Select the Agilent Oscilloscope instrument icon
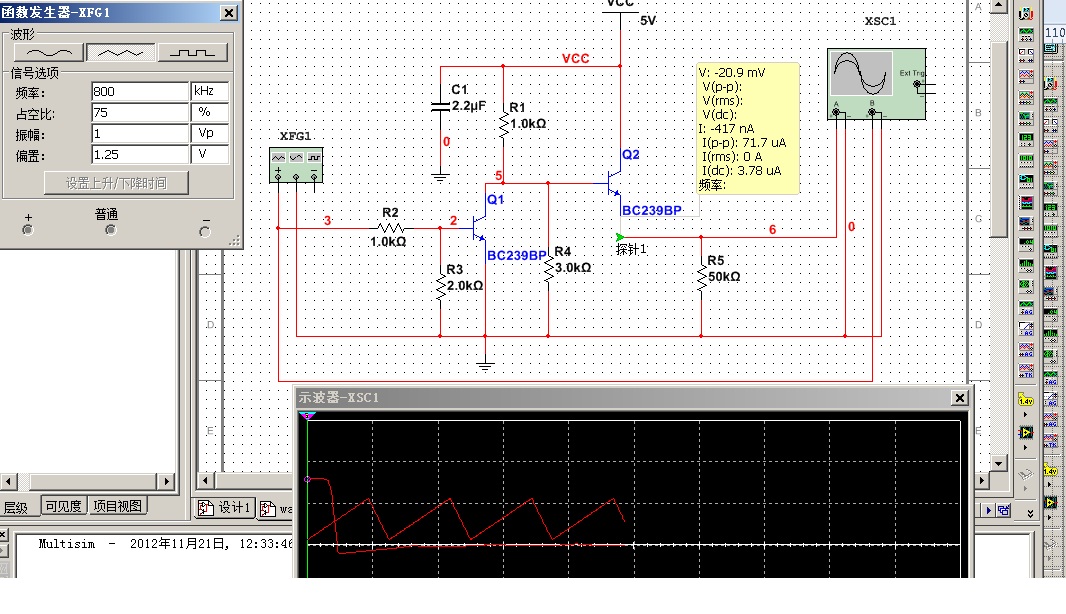Screen dimensions: 1066x614 (x=1026, y=349)
